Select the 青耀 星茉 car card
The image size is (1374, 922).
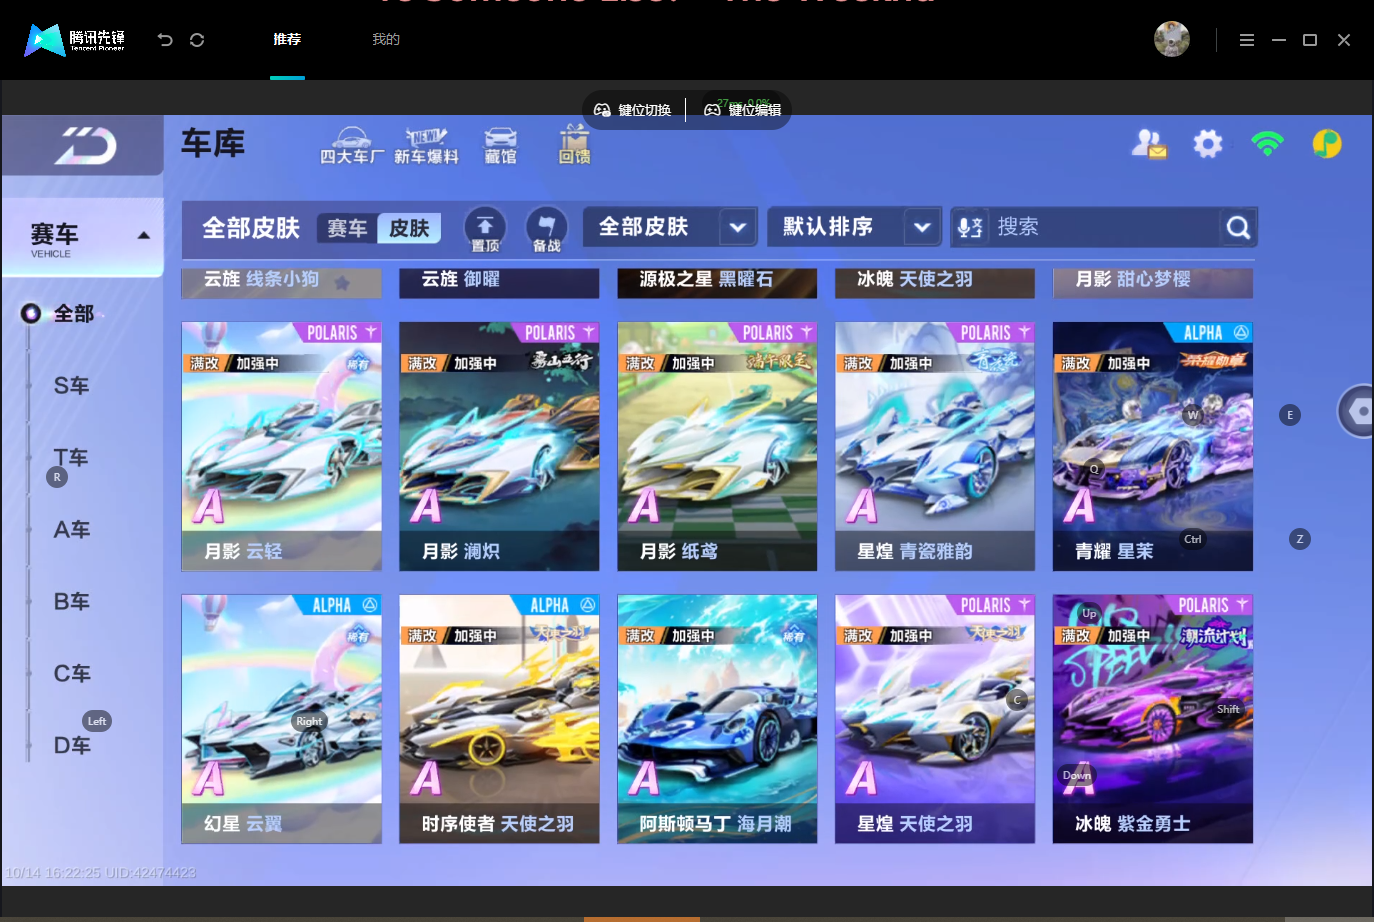(x=1153, y=446)
